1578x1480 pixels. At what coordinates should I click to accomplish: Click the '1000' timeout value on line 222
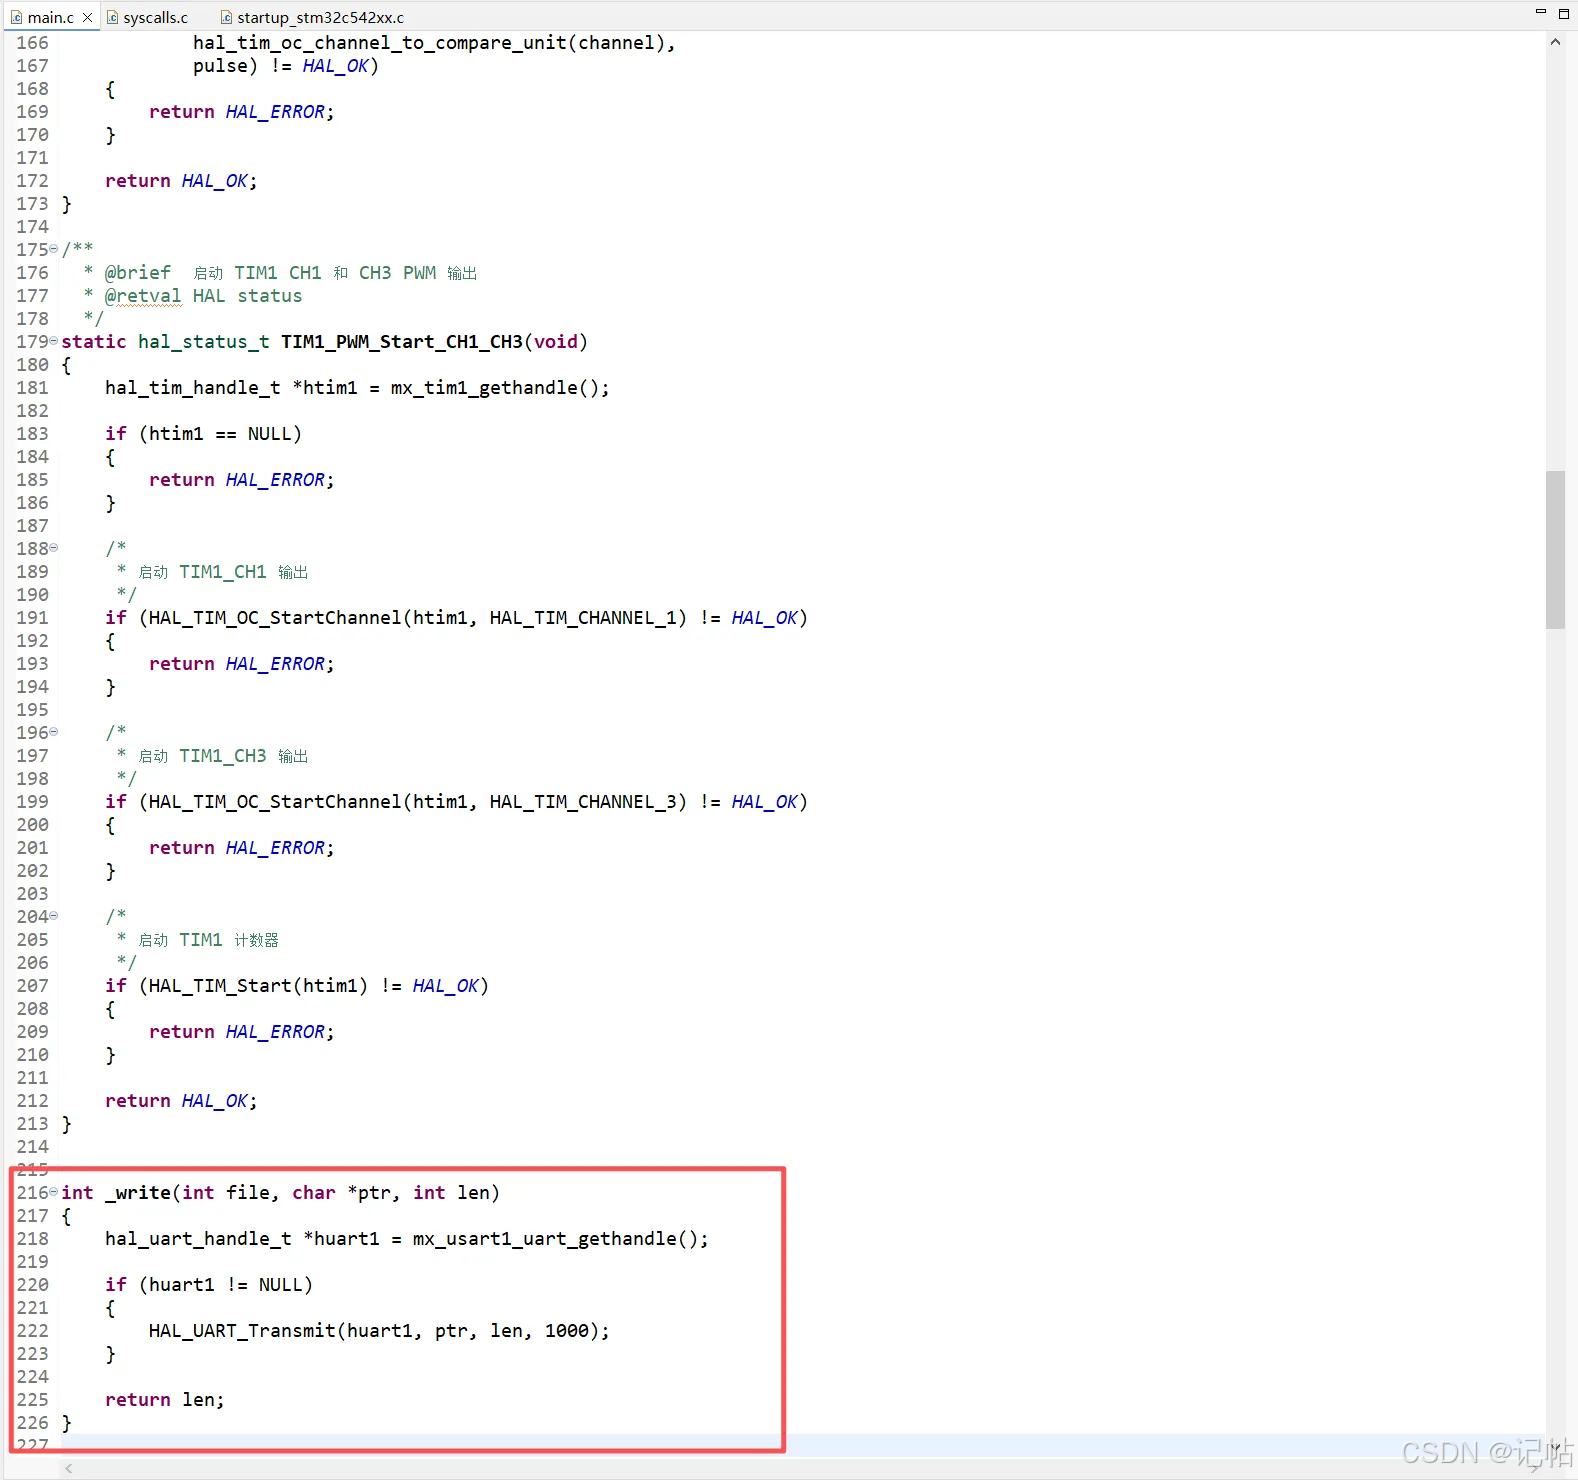pos(566,1330)
